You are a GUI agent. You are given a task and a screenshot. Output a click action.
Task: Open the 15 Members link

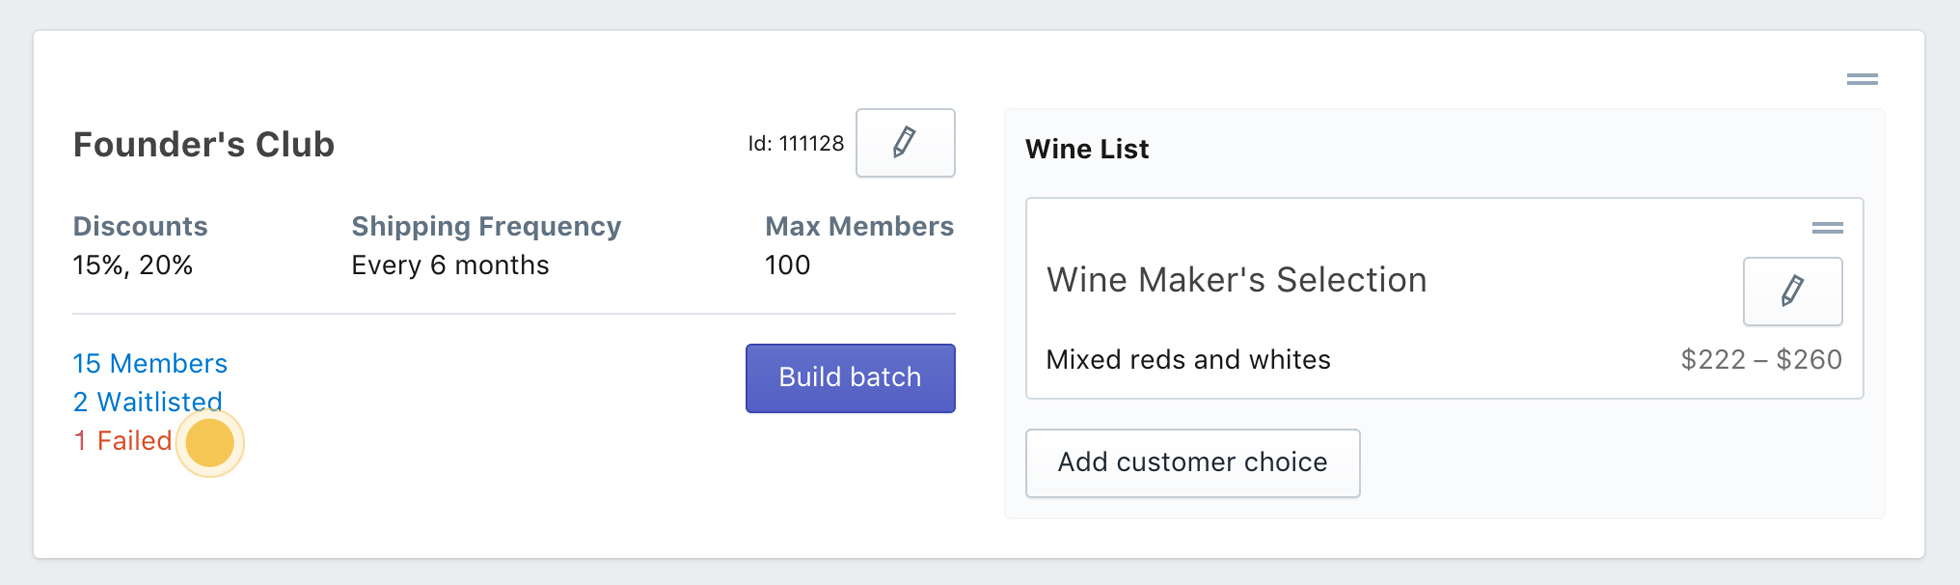pos(150,363)
